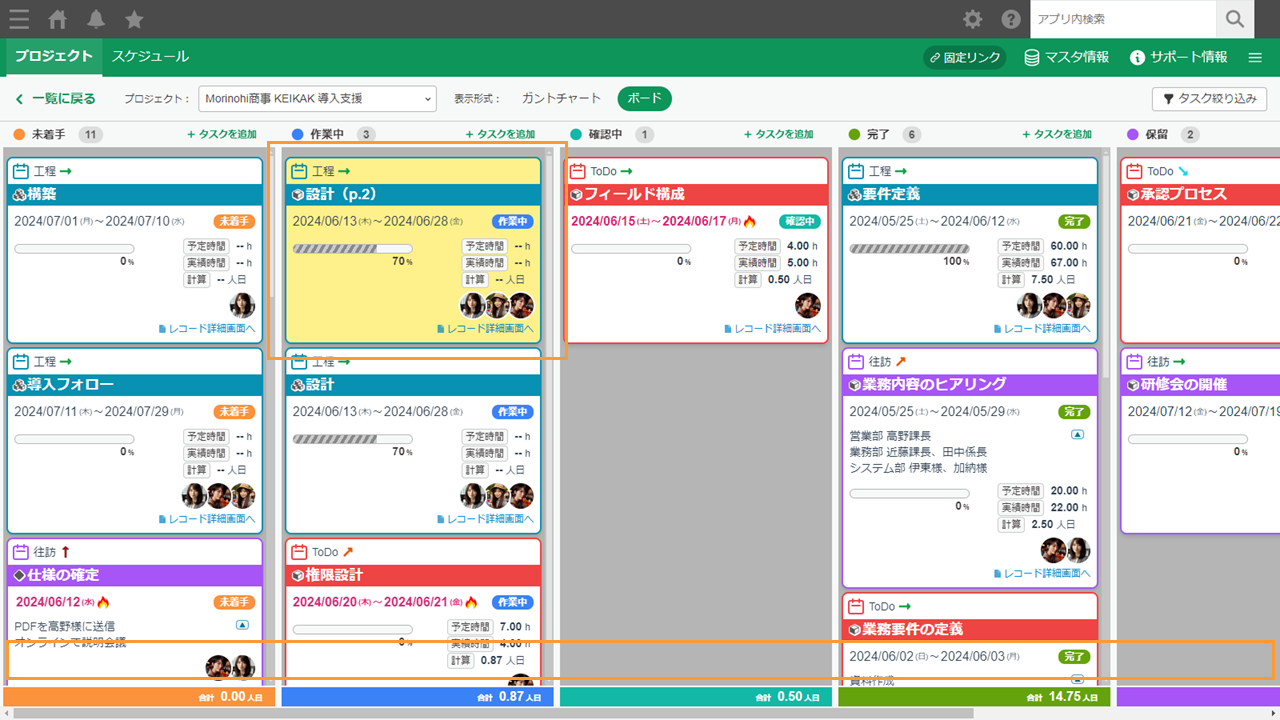This screenshot has height=720, width=1280.
Task: Open the hamburger menu in top bar
Action: (18, 19)
